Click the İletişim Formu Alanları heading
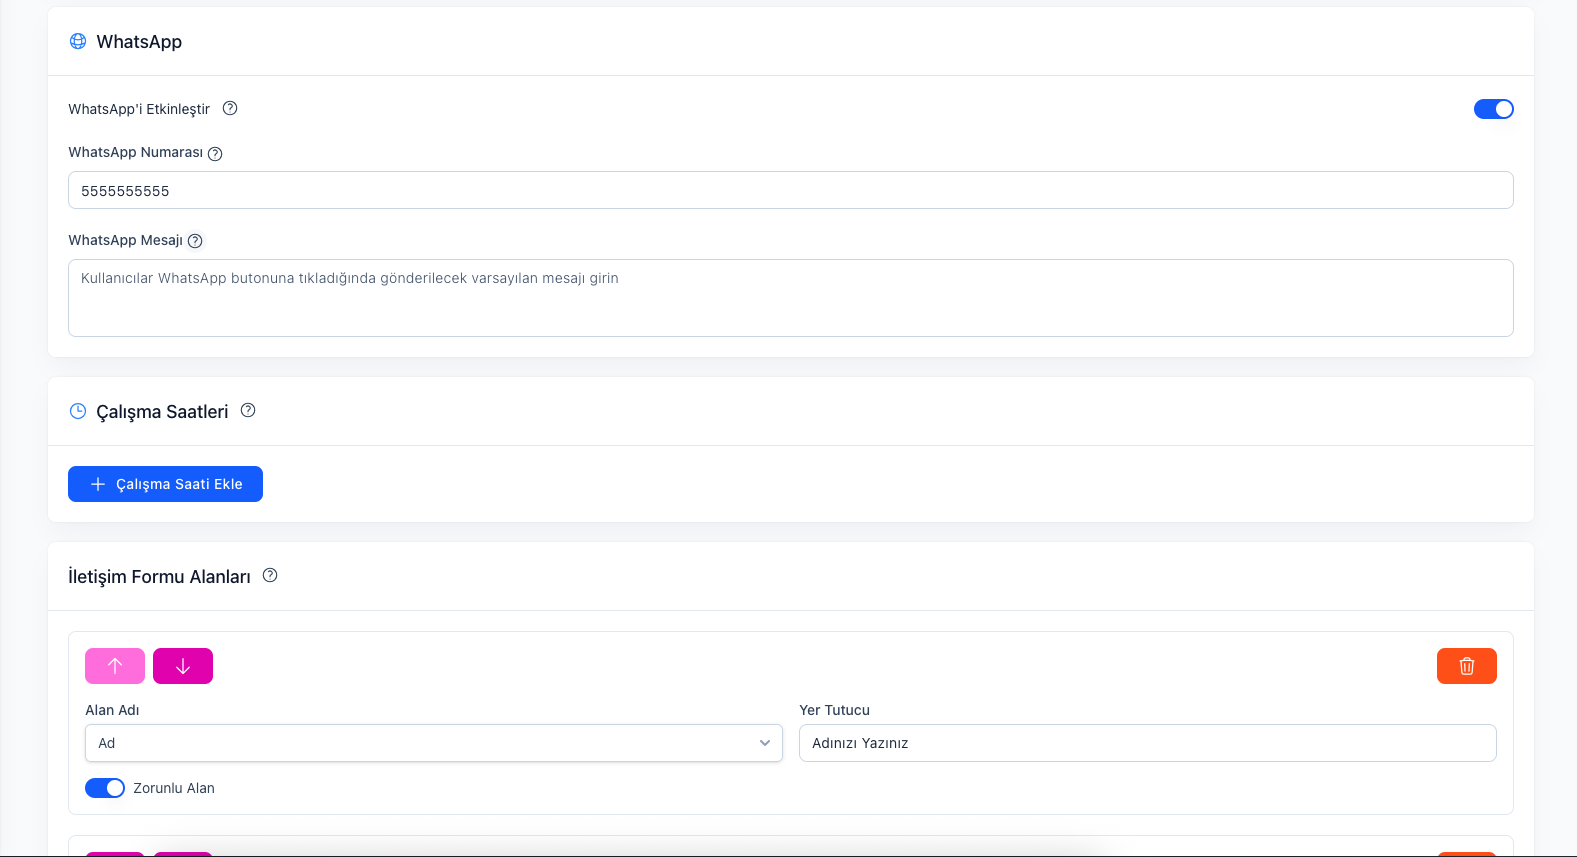 coord(159,577)
